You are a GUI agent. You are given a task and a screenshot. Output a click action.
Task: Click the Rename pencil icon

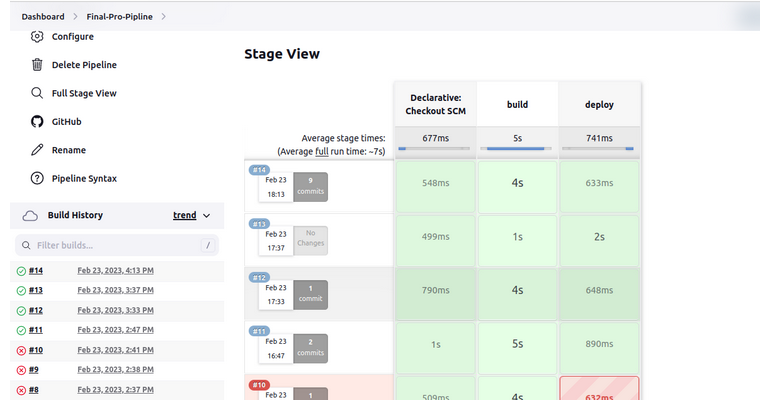(x=37, y=150)
